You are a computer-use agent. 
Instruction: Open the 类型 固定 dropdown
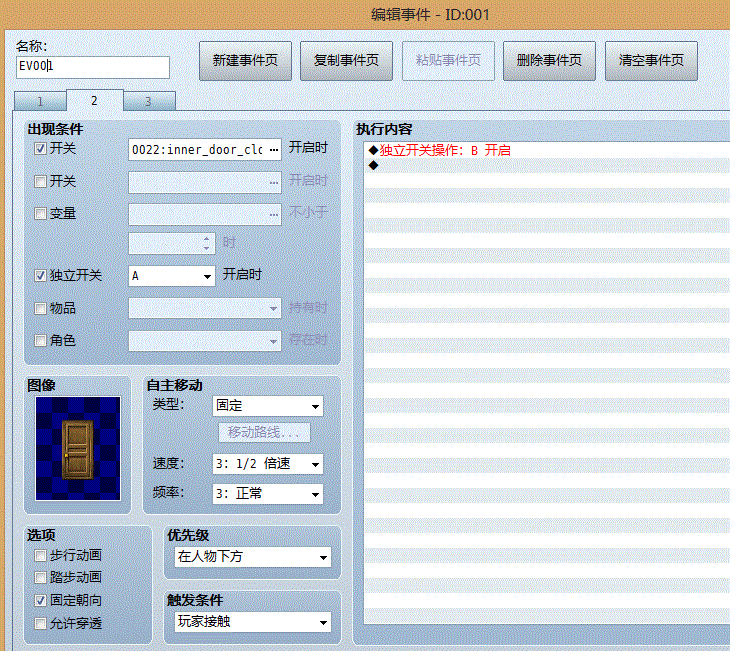click(x=268, y=406)
